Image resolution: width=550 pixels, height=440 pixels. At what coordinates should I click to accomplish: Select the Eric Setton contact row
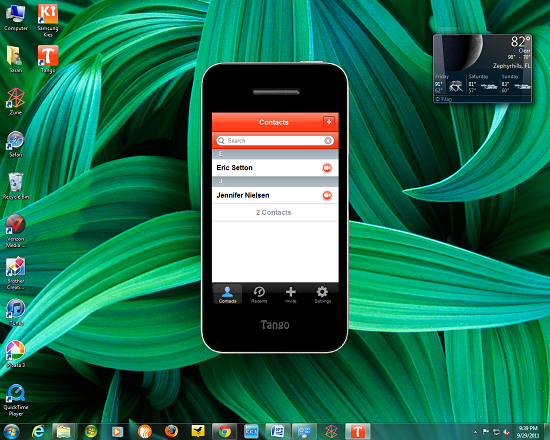(275, 168)
